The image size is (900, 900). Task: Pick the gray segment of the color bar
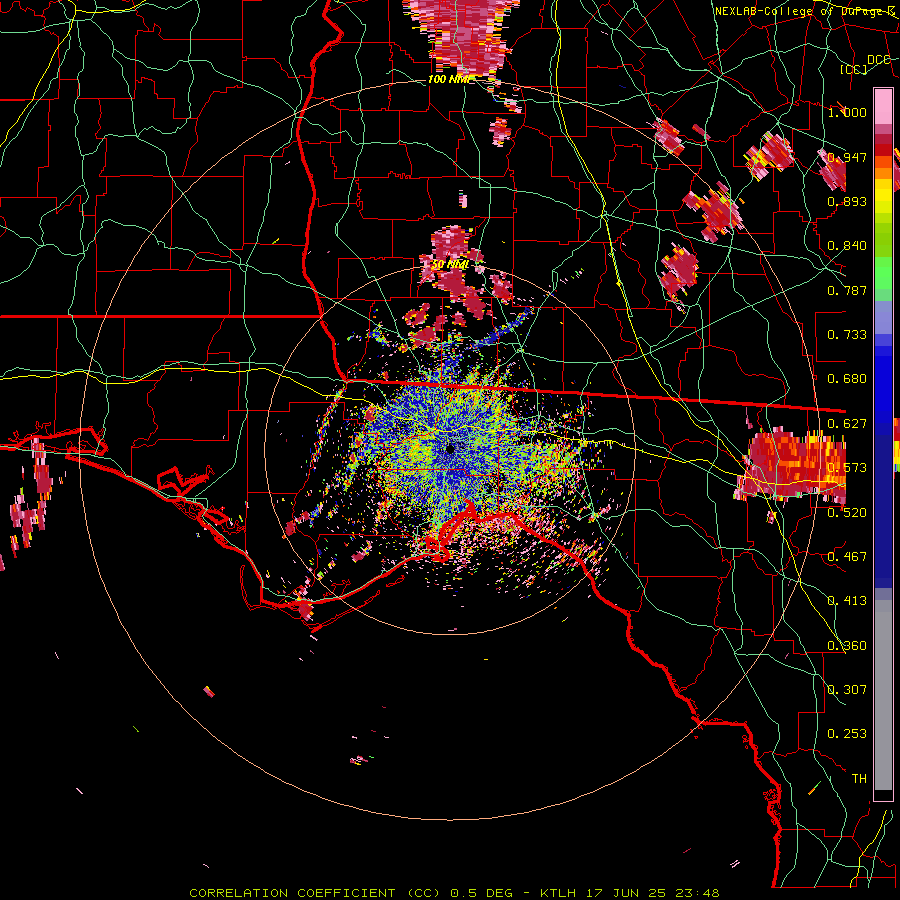pyautogui.click(x=883, y=695)
